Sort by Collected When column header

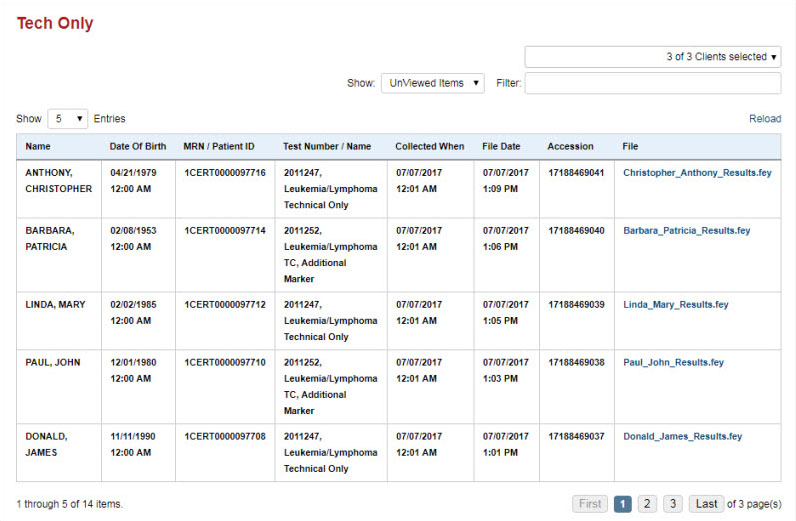click(x=429, y=146)
